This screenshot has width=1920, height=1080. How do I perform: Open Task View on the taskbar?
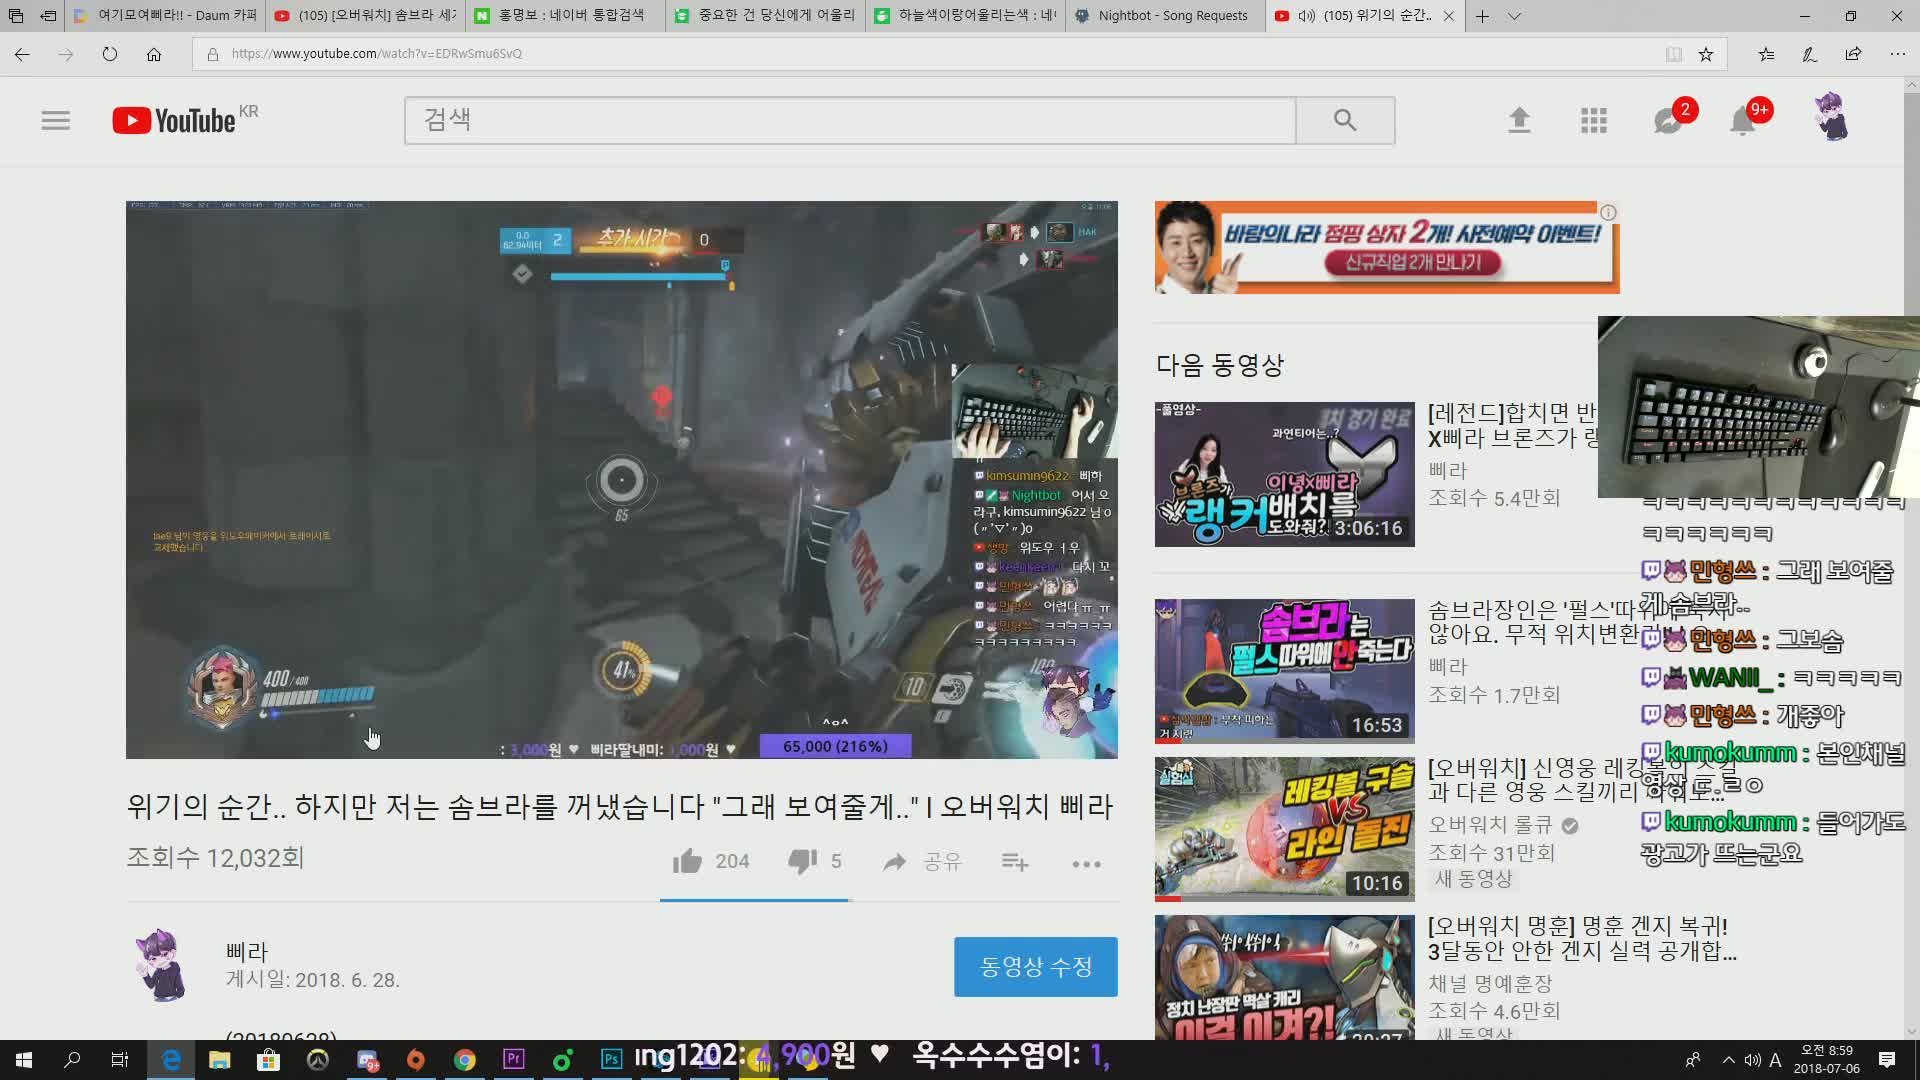[120, 1060]
